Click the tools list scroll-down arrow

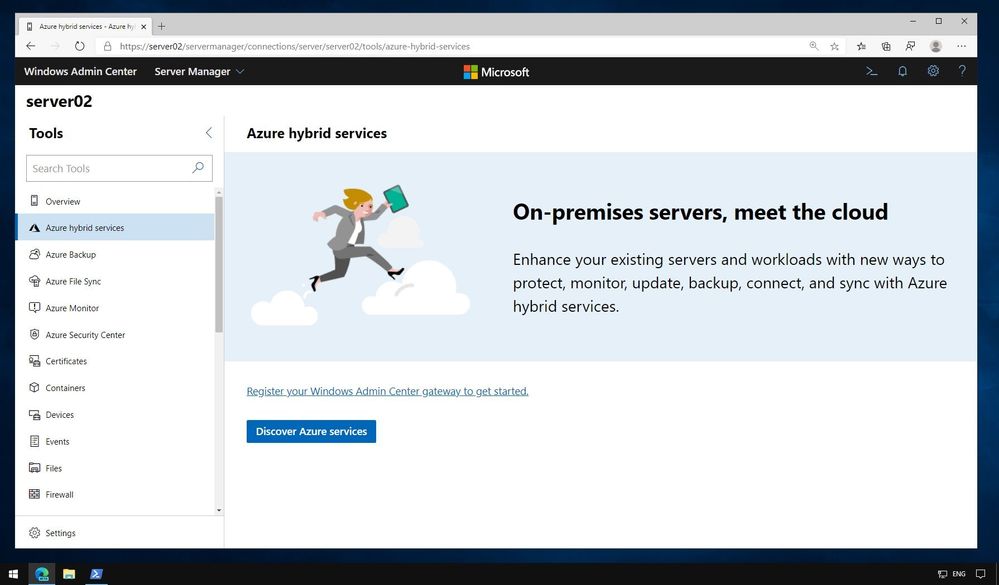coord(219,510)
